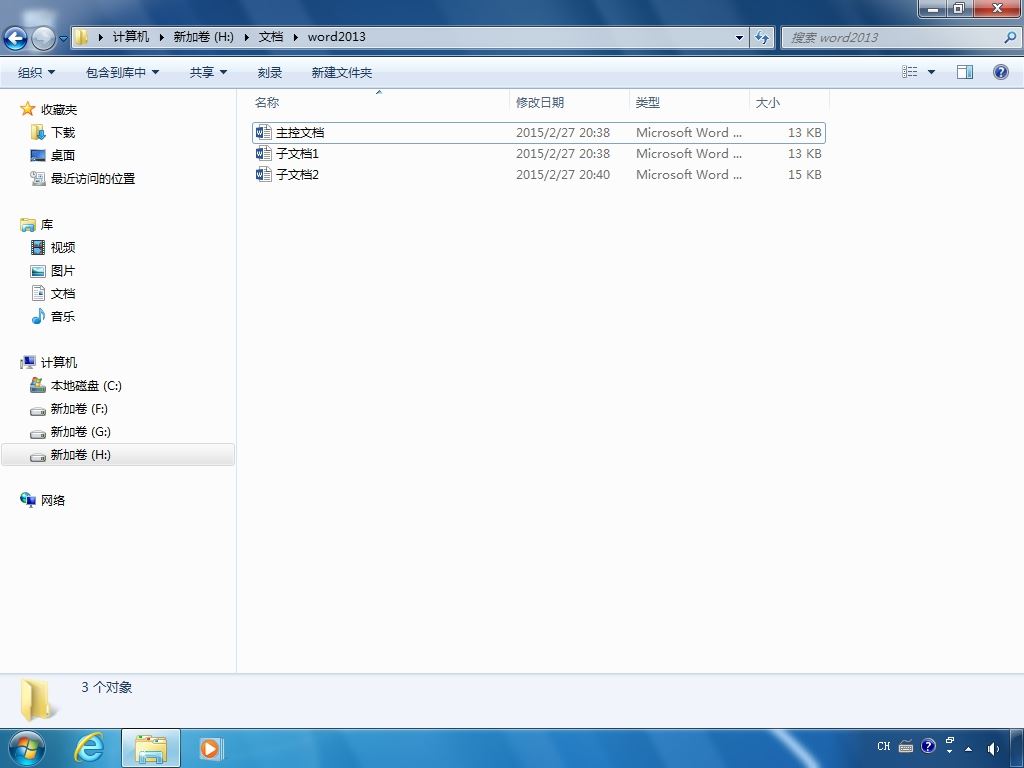Viewport: 1024px width, 768px height.
Task: Click the music note icon beside 音乐
Action: [38, 316]
